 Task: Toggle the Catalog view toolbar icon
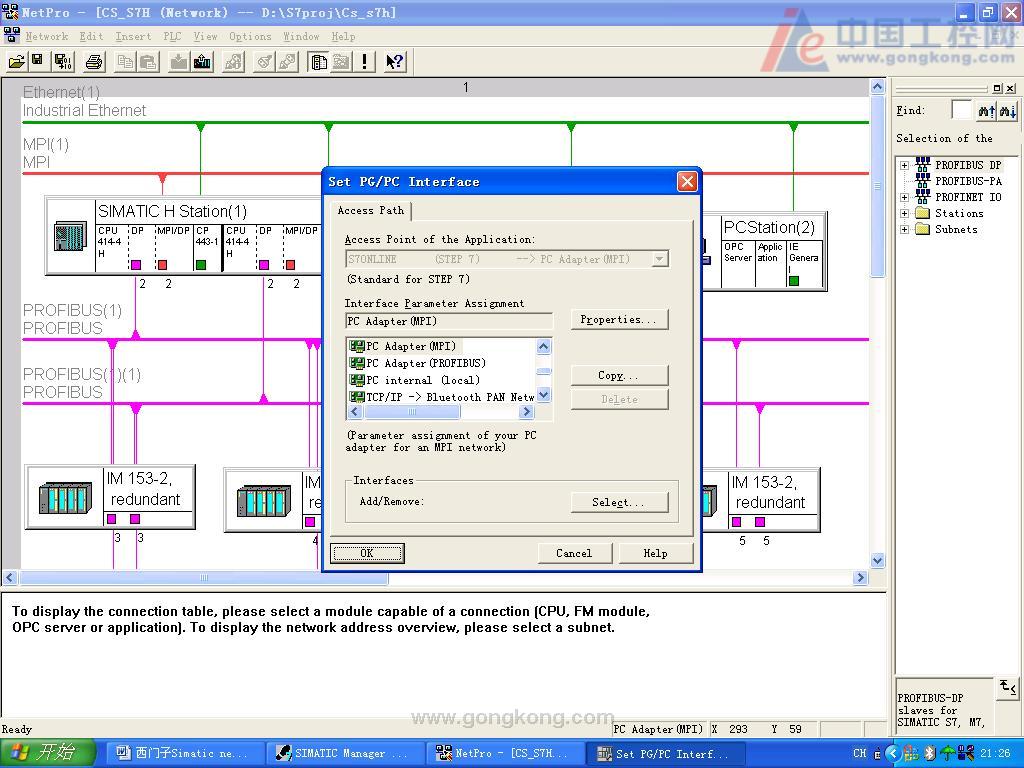tap(318, 61)
